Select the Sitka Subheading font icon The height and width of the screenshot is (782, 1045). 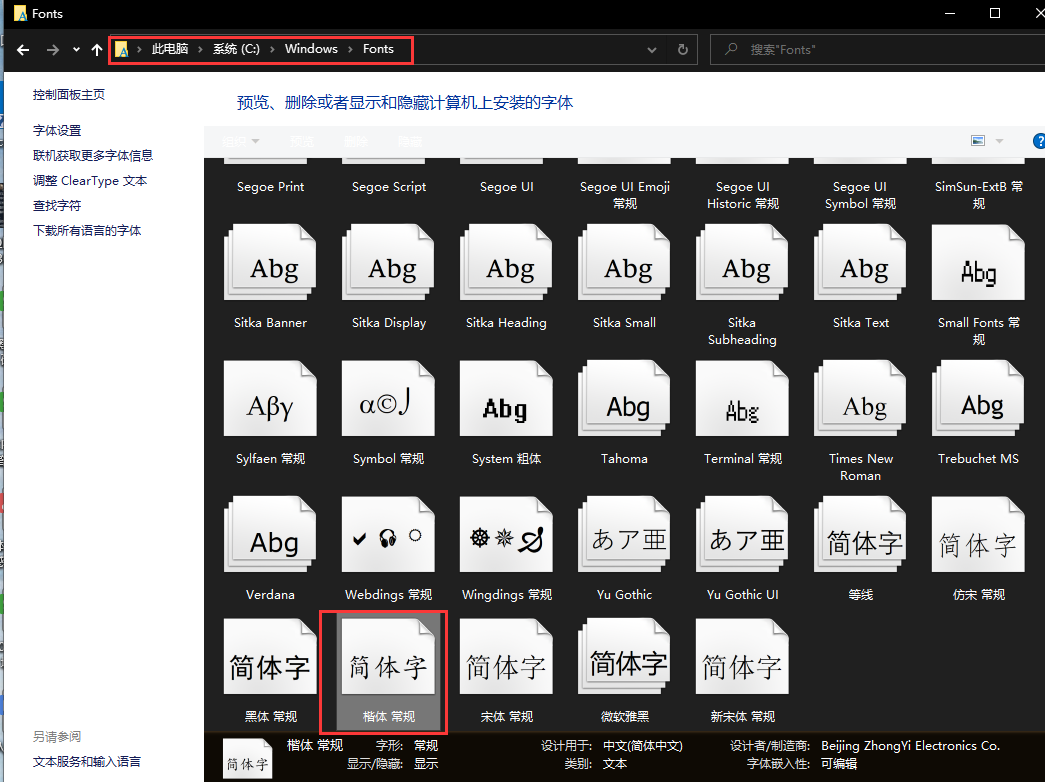pos(742,263)
